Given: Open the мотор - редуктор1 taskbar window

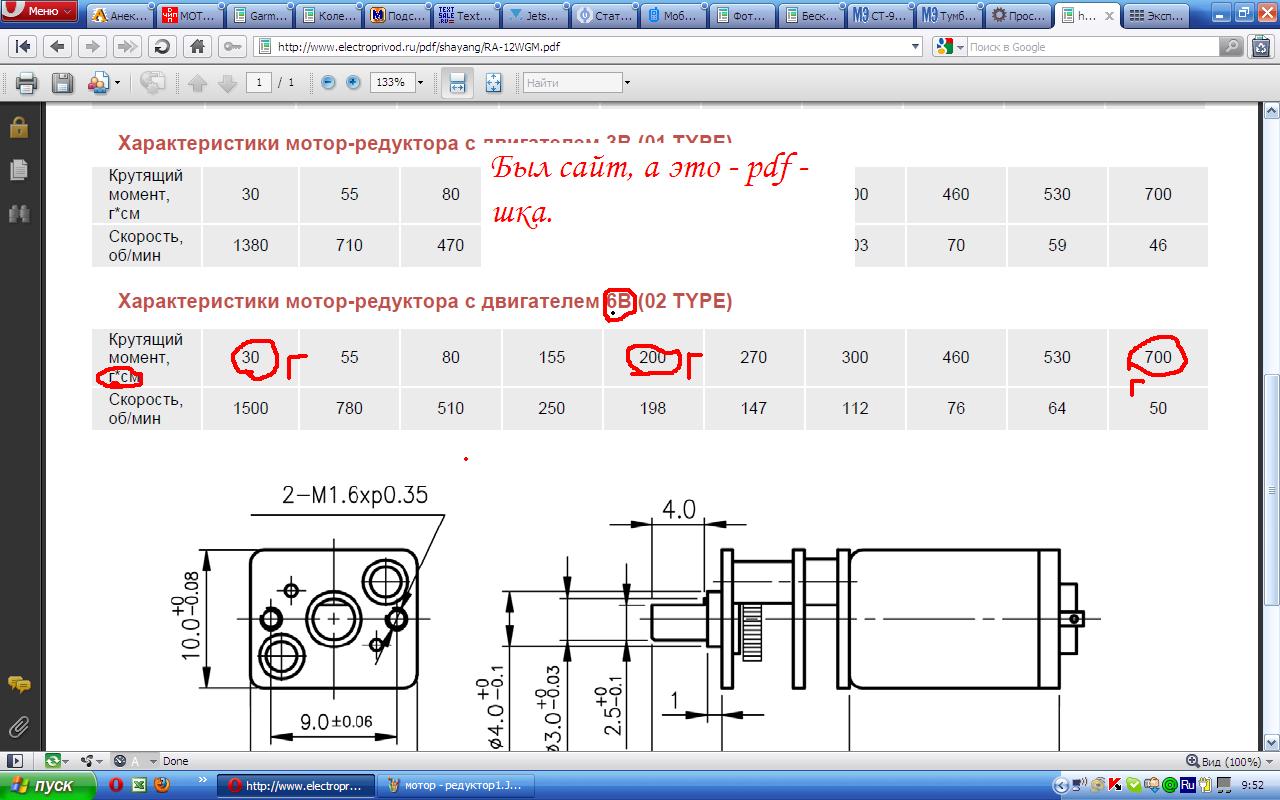Looking at the screenshot, I should (454, 785).
